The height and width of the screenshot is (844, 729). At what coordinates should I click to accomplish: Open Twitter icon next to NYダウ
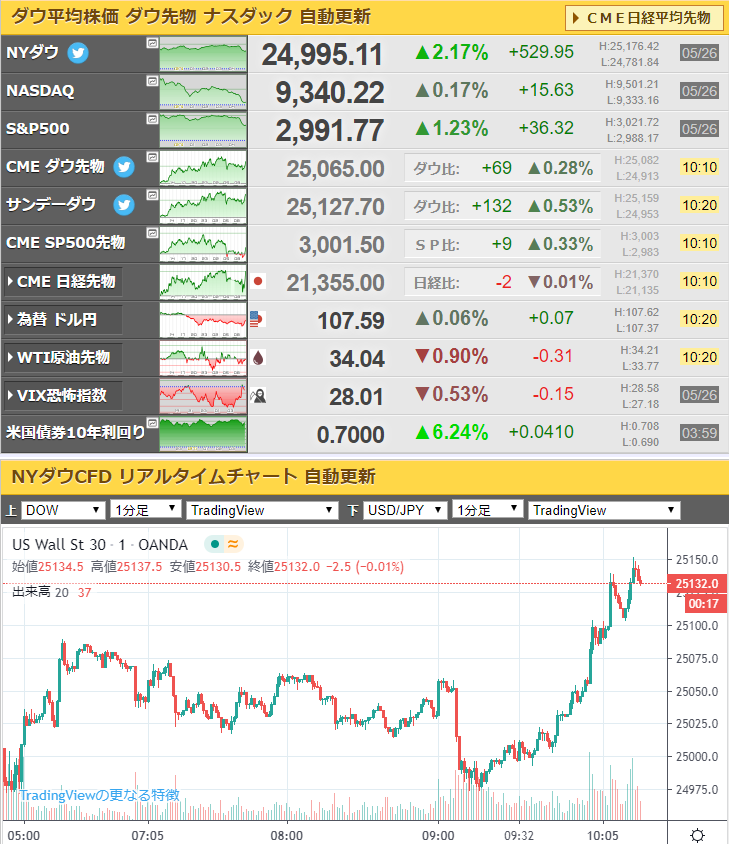pyautogui.click(x=78, y=53)
